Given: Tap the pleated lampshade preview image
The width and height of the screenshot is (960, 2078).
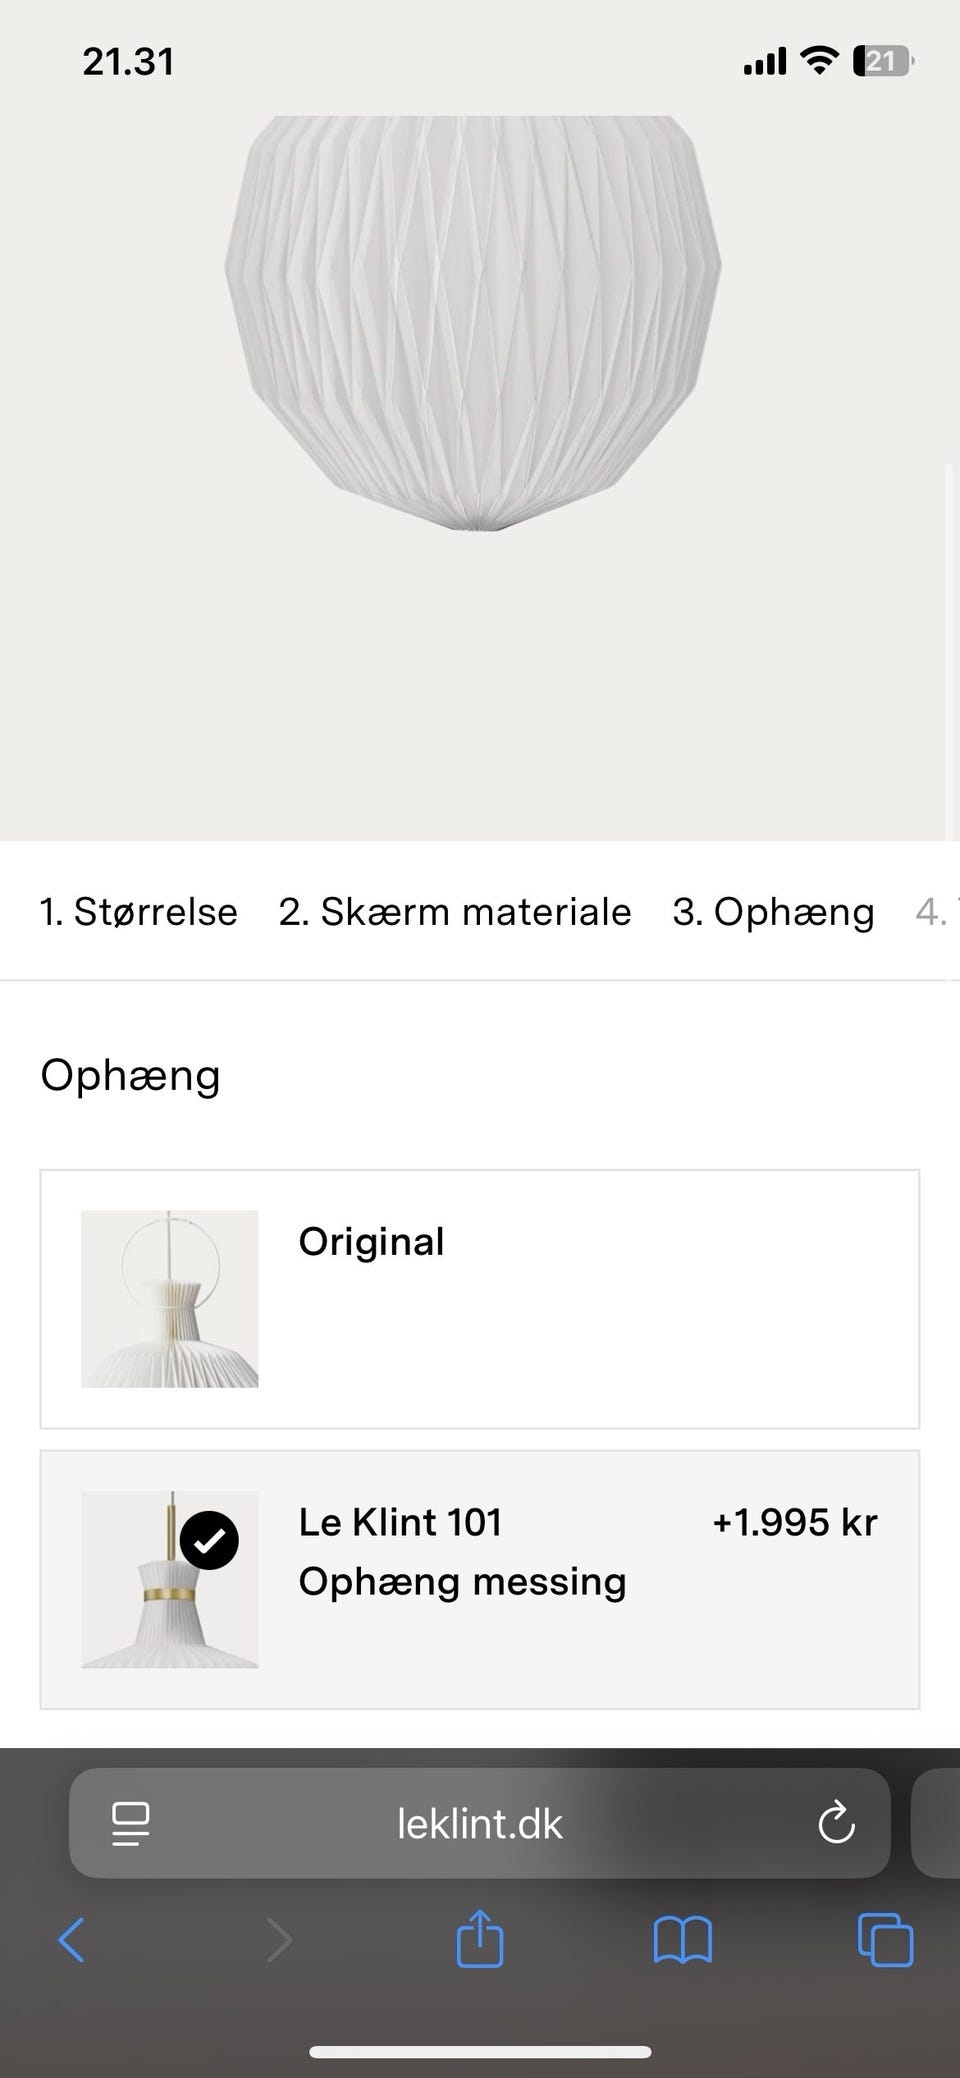Looking at the screenshot, I should click(473, 320).
